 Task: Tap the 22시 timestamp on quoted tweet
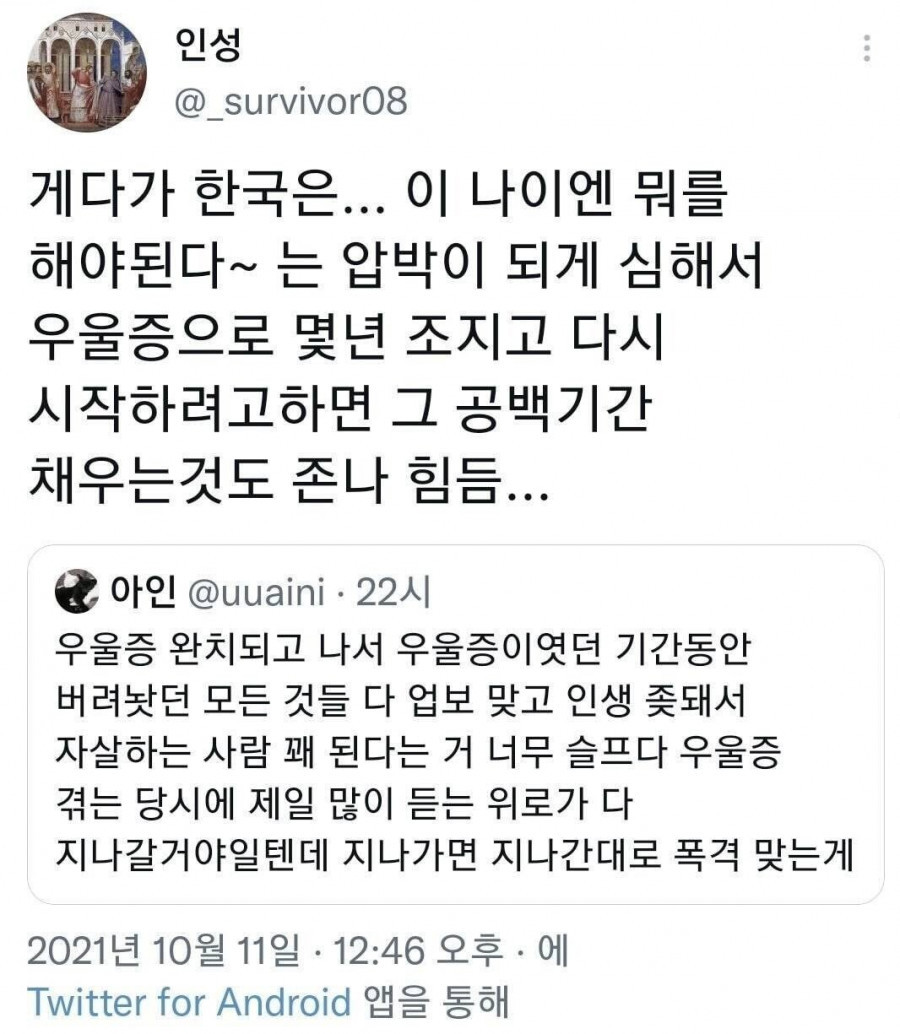point(393,592)
